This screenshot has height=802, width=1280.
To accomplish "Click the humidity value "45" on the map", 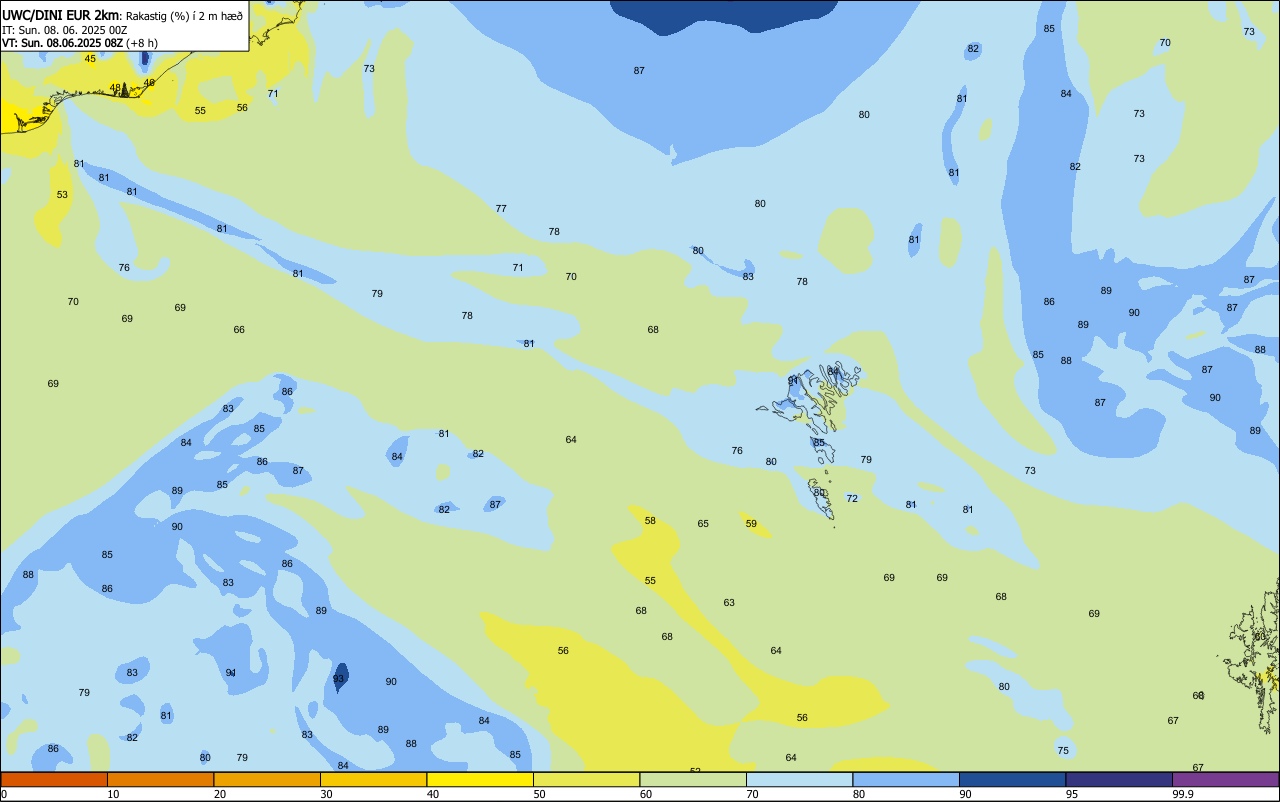I will [90, 59].
